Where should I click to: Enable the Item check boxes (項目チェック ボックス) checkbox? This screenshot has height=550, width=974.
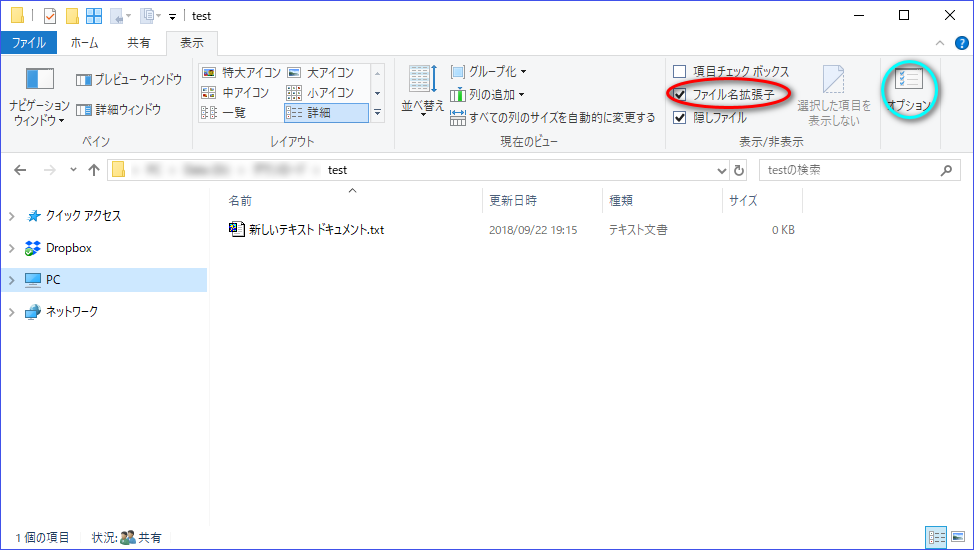click(680, 72)
